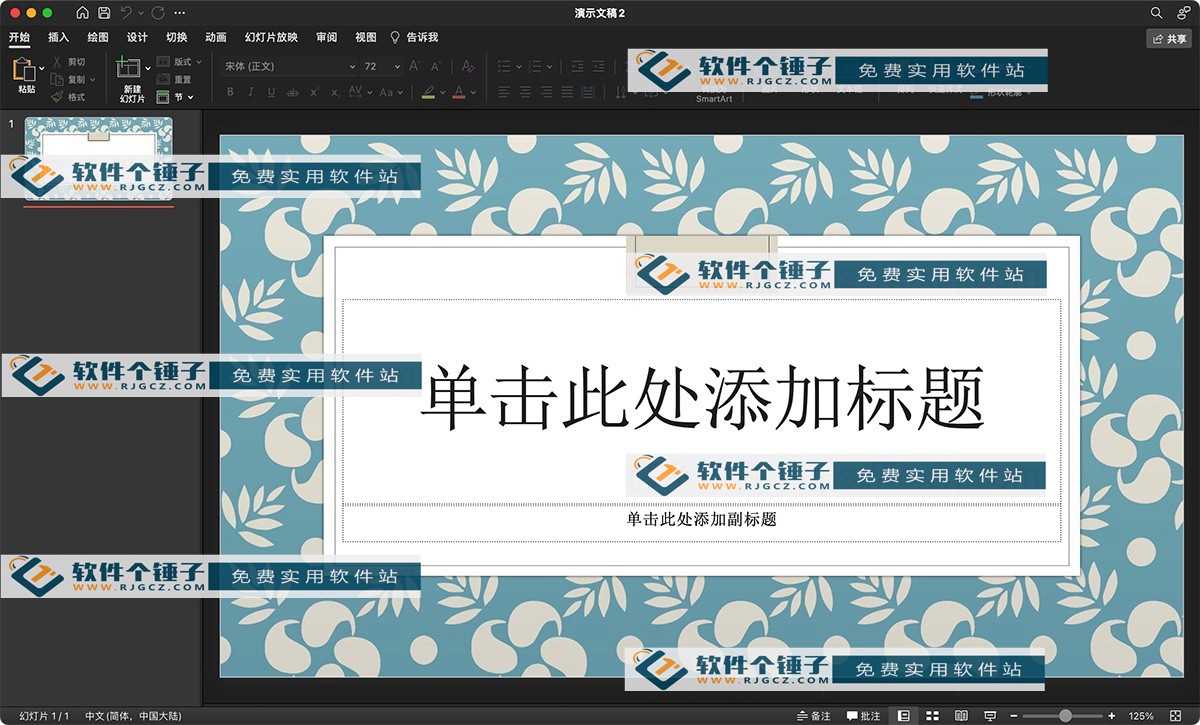This screenshot has height=725, width=1200.
Task: Start slide show from status bar icon
Action: coord(990,716)
